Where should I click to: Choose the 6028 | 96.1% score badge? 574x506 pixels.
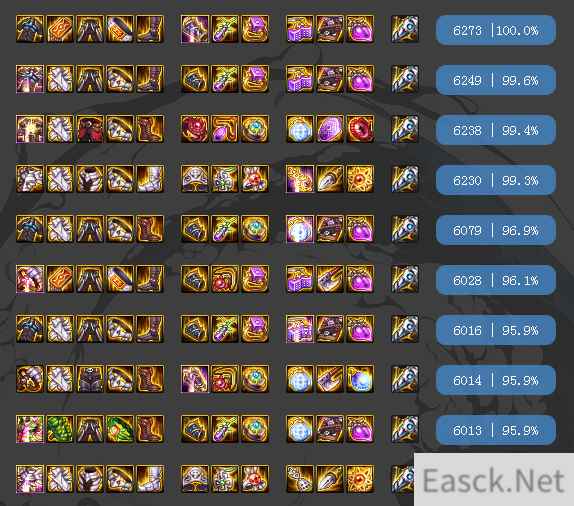pyautogui.click(x=496, y=280)
